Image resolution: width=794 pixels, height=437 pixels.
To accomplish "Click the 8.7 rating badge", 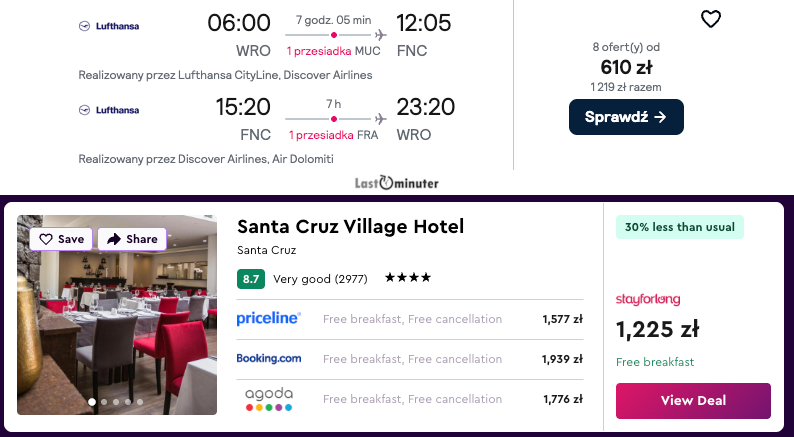I will pyautogui.click(x=250, y=279).
